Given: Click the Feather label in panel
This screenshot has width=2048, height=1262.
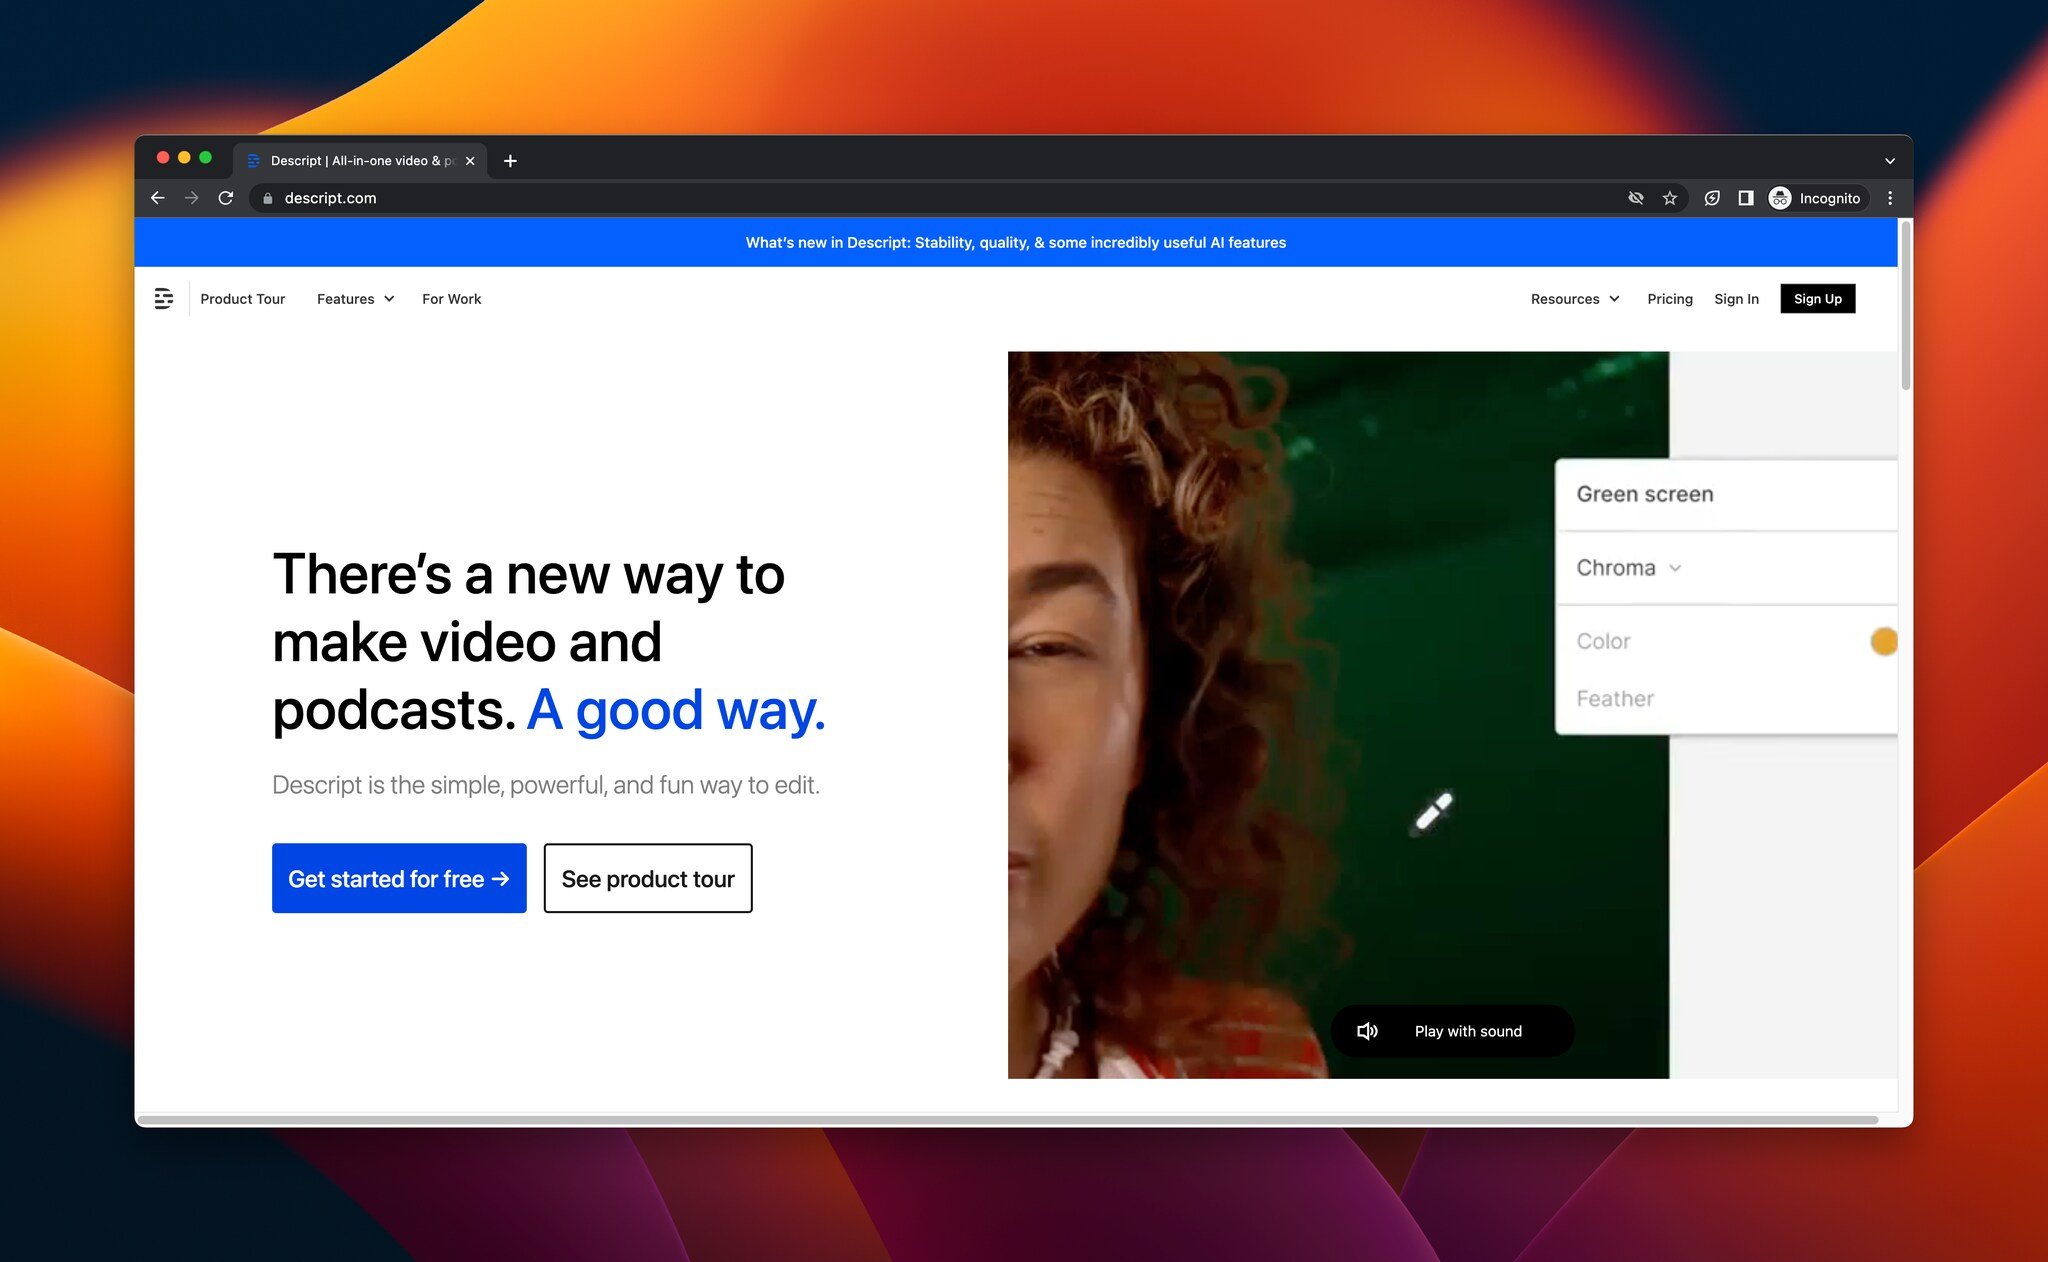Looking at the screenshot, I should (1615, 699).
